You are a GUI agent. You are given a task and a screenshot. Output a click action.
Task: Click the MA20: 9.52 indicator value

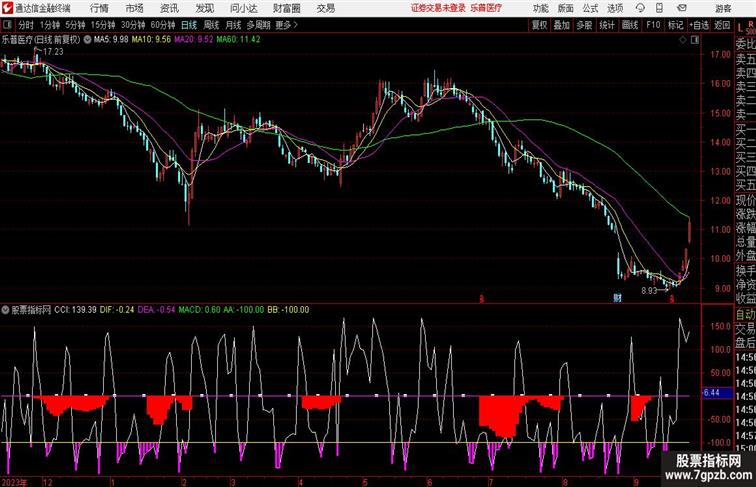(193, 40)
